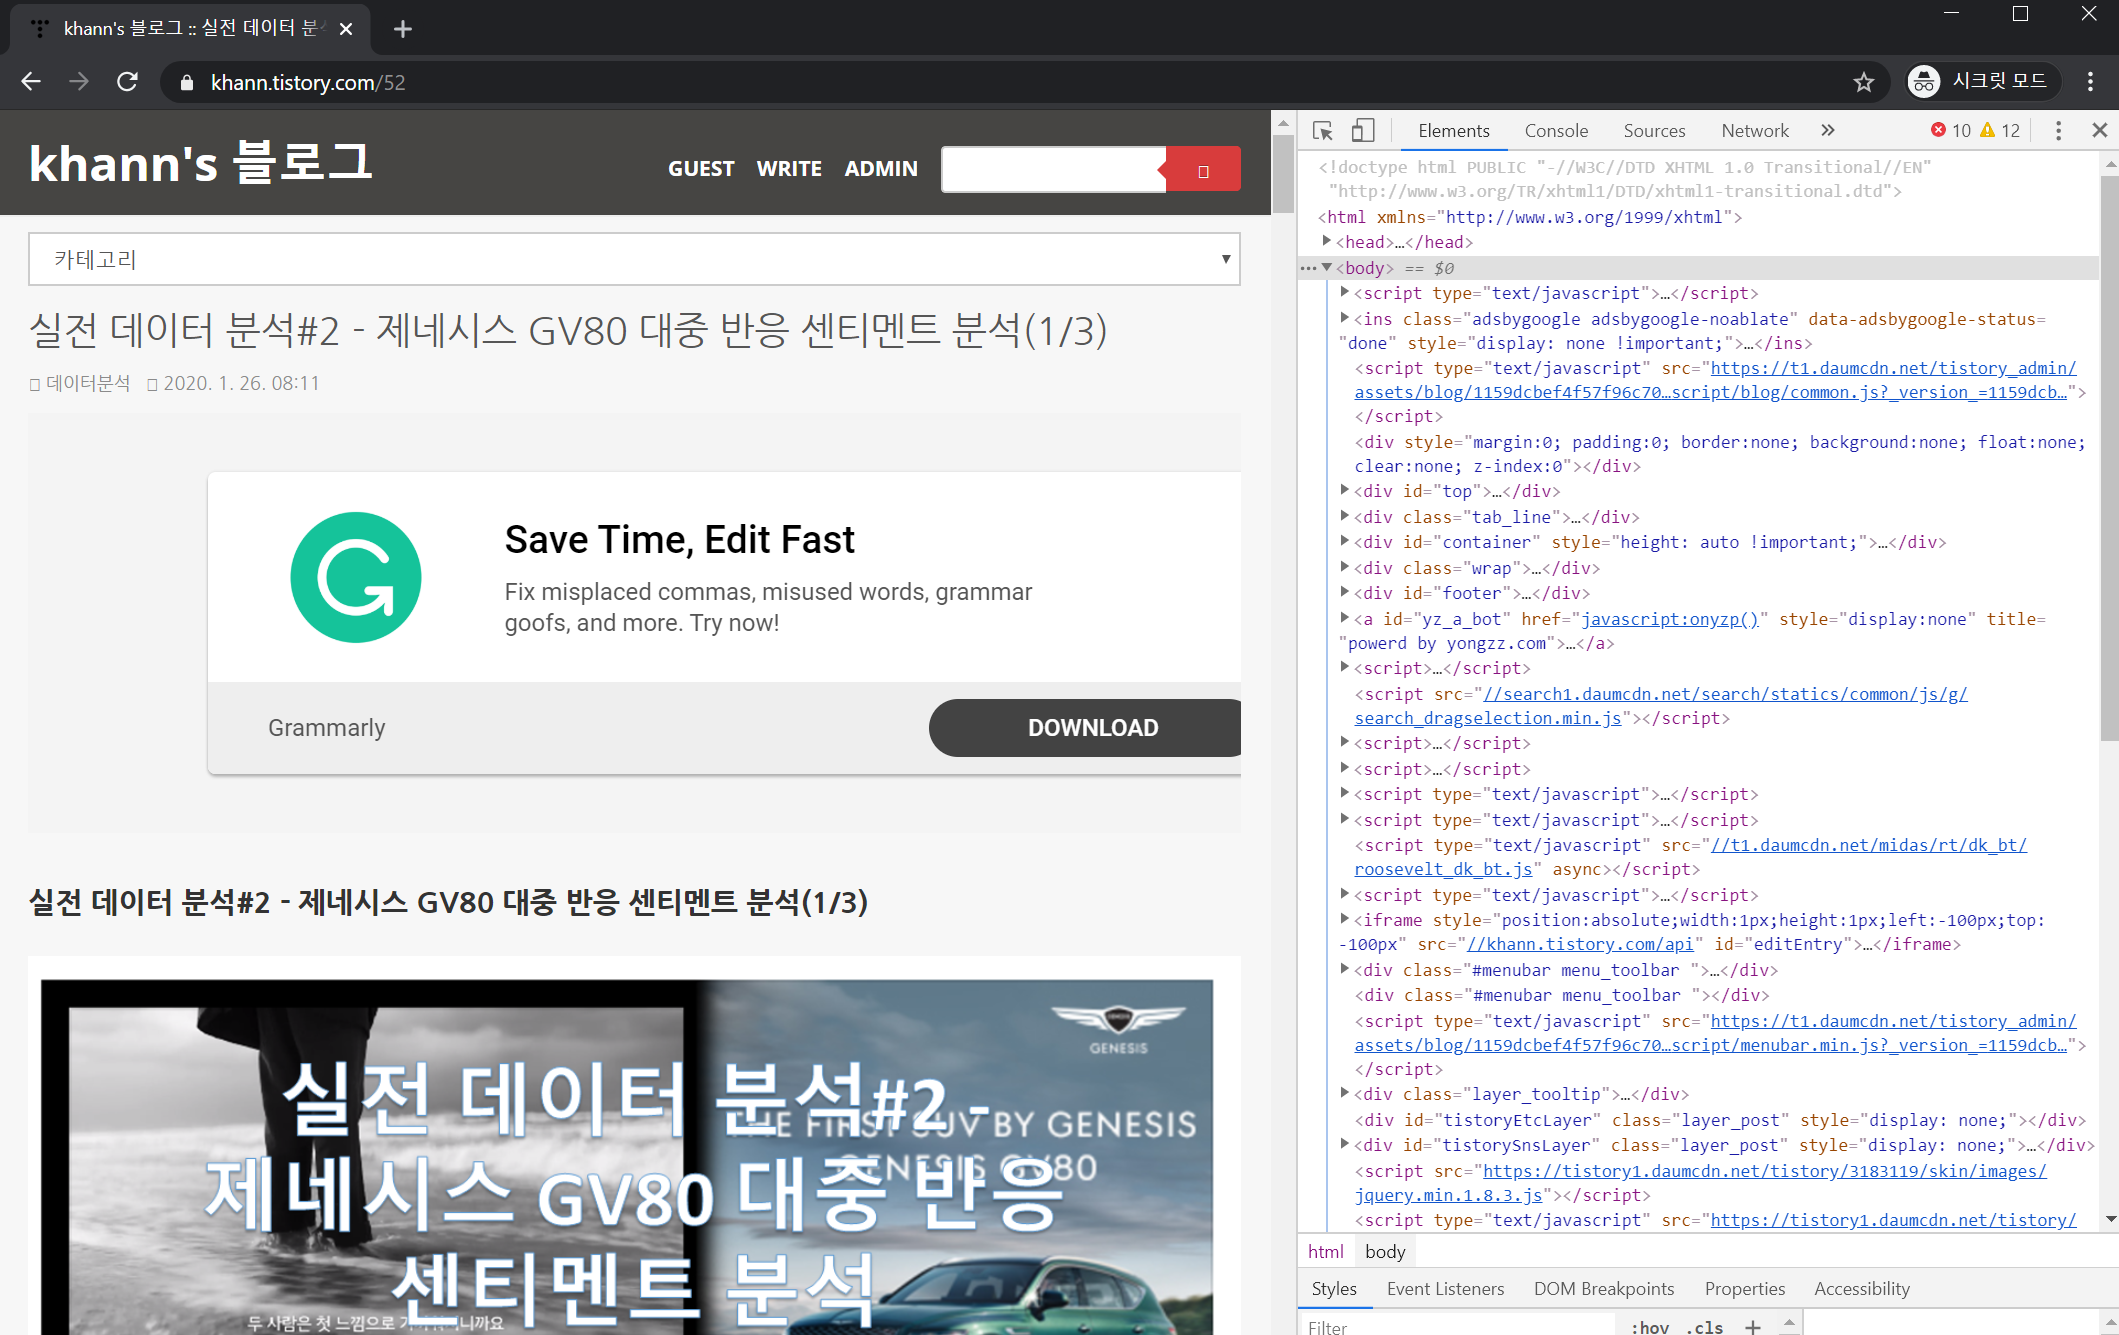Click the ADMIN link in blog header
The width and height of the screenshot is (2119, 1335).
tap(880, 169)
